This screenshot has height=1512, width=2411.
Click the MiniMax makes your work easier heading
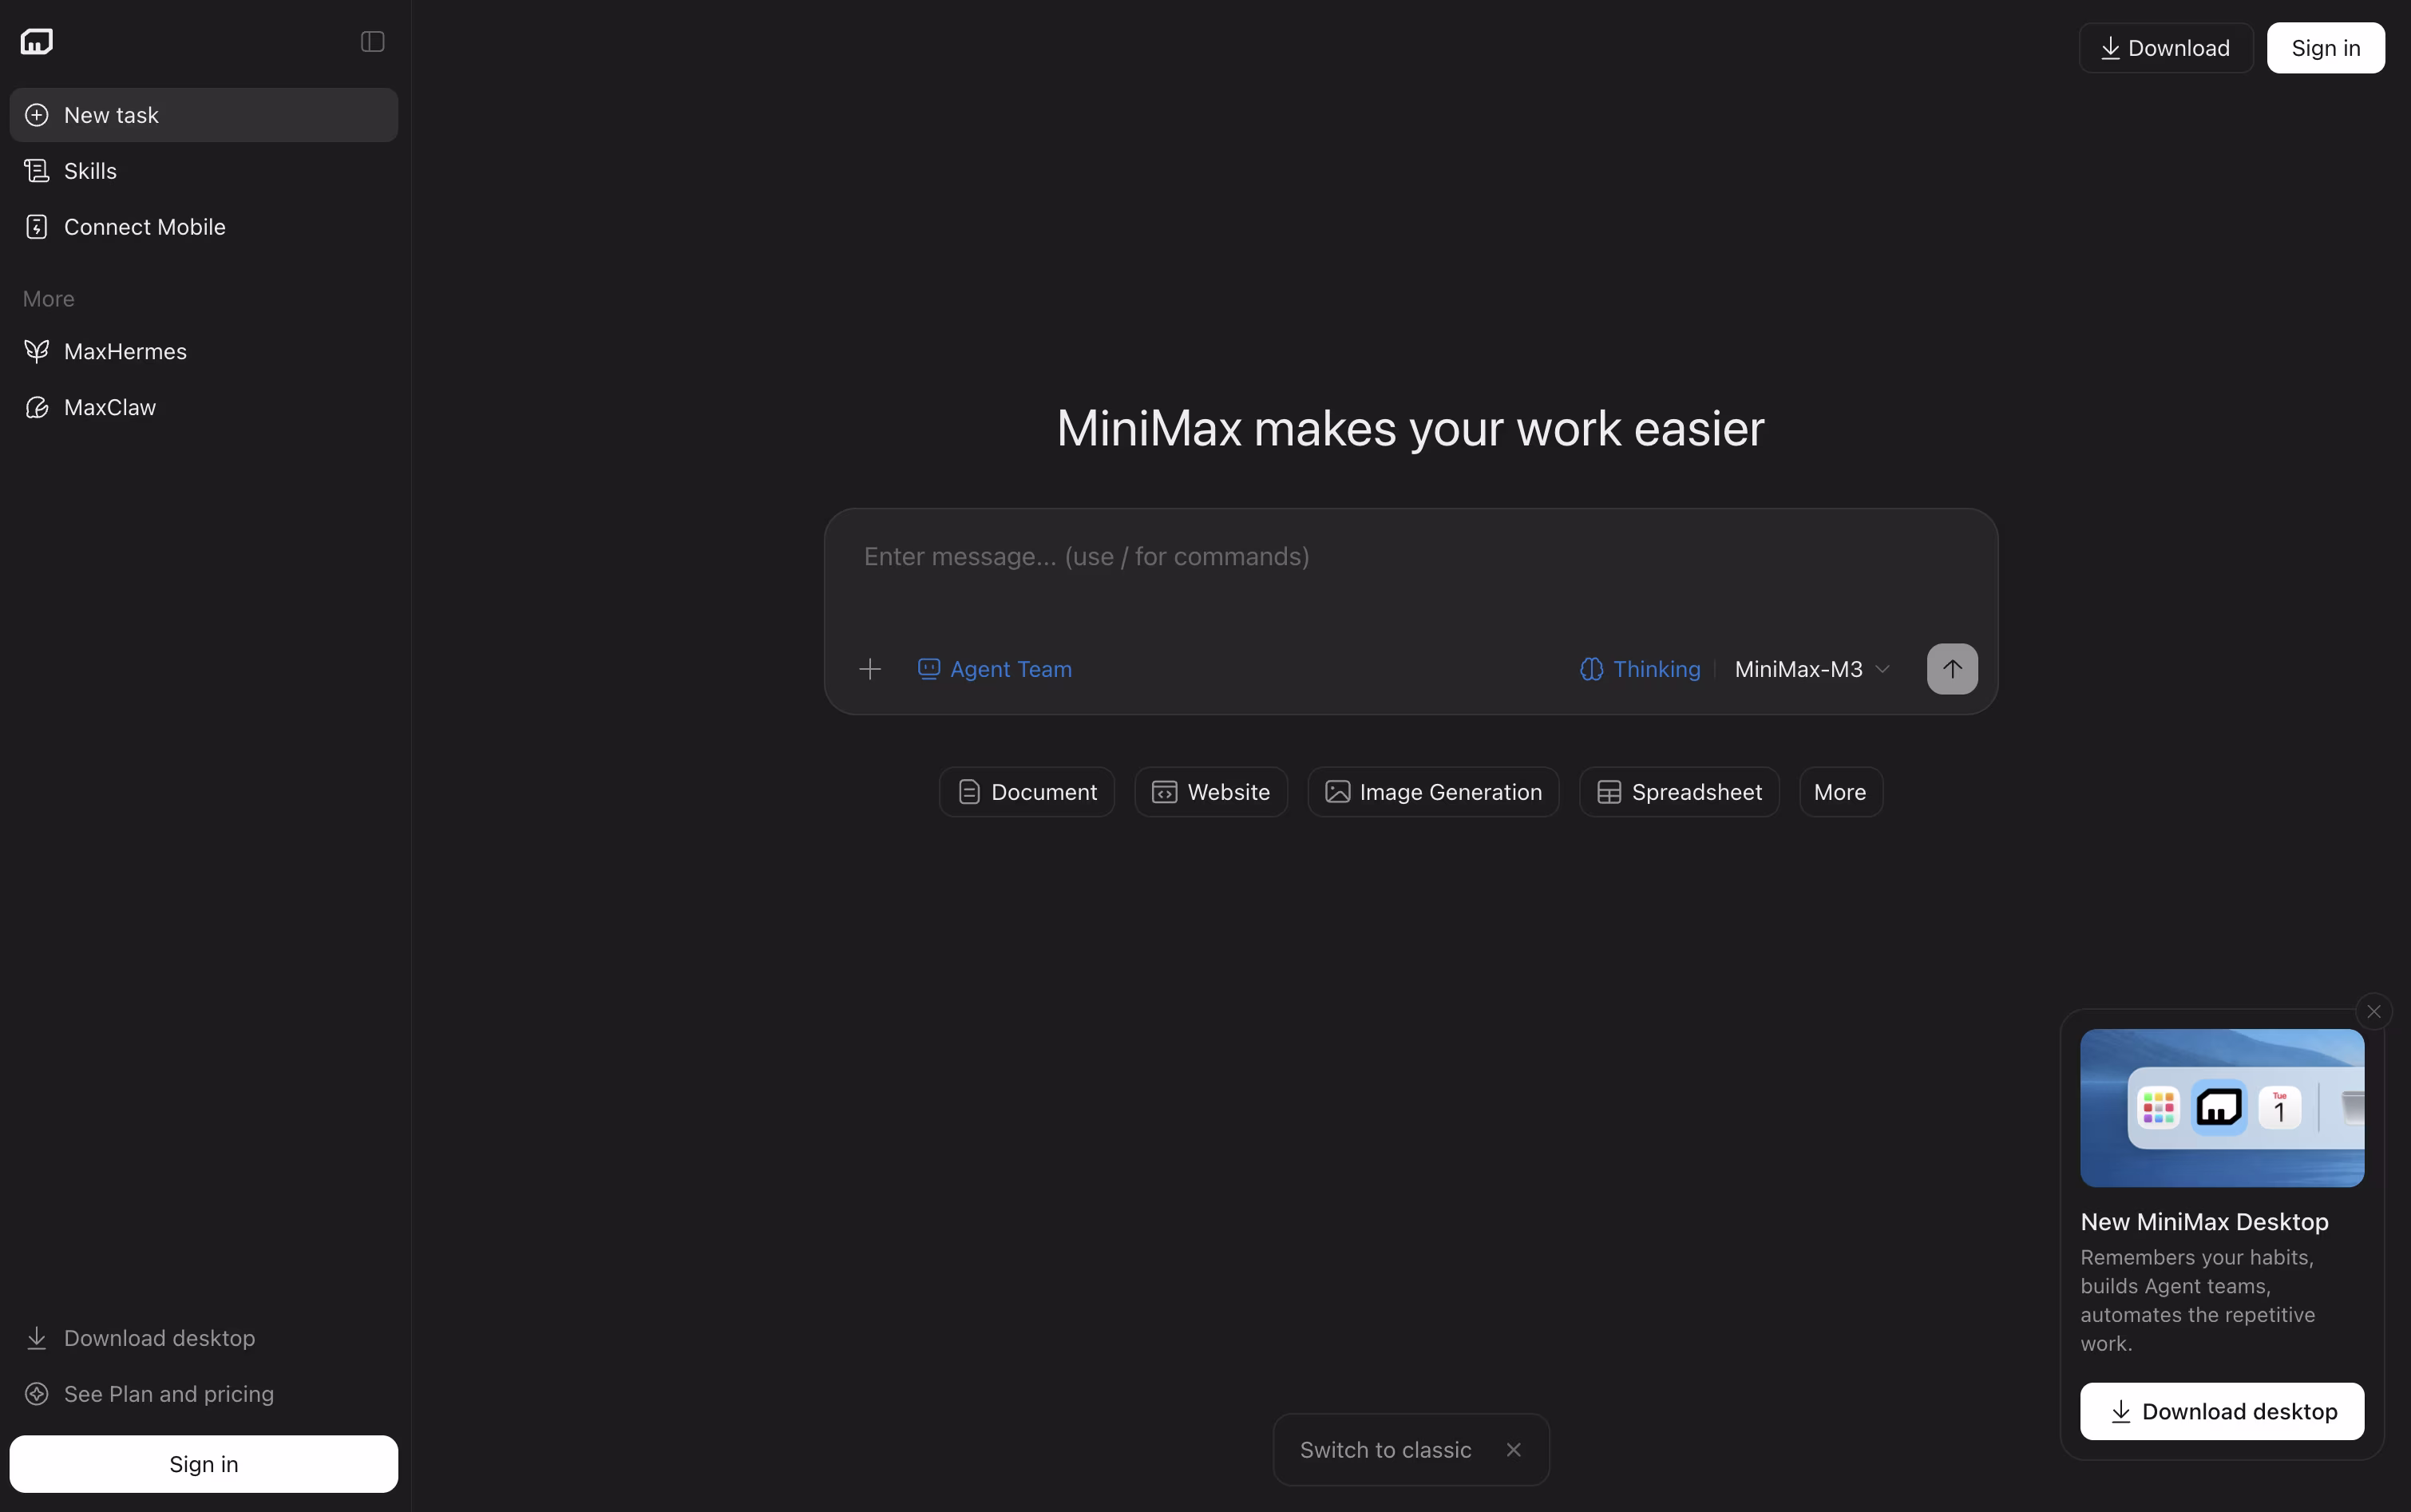pos(1410,428)
